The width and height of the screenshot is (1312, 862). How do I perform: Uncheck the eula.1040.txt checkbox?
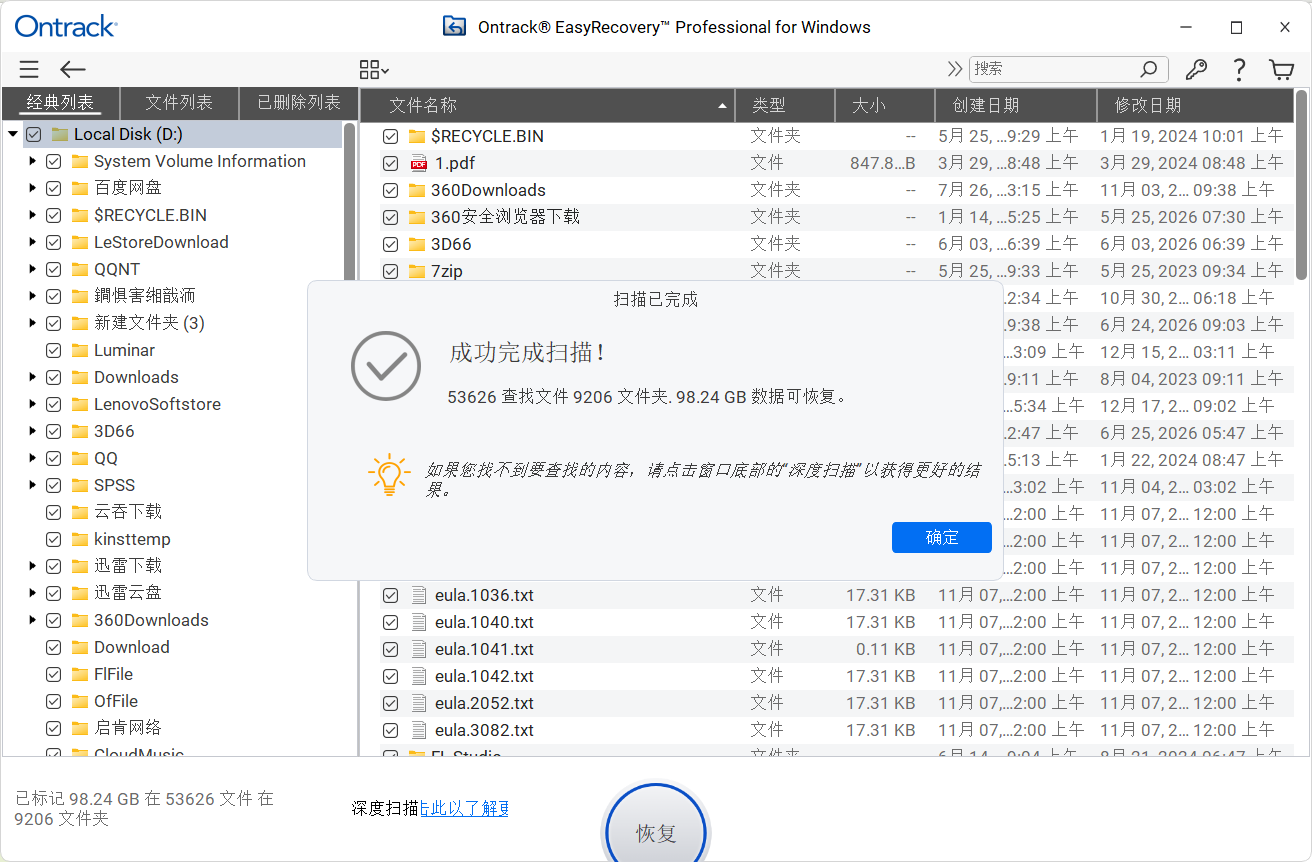pos(391,622)
